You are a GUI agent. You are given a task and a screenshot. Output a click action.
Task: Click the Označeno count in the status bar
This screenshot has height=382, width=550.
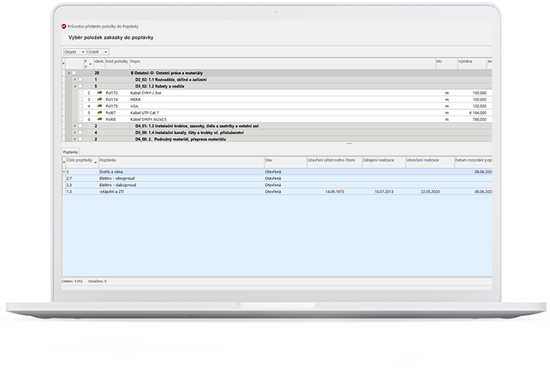[97, 281]
